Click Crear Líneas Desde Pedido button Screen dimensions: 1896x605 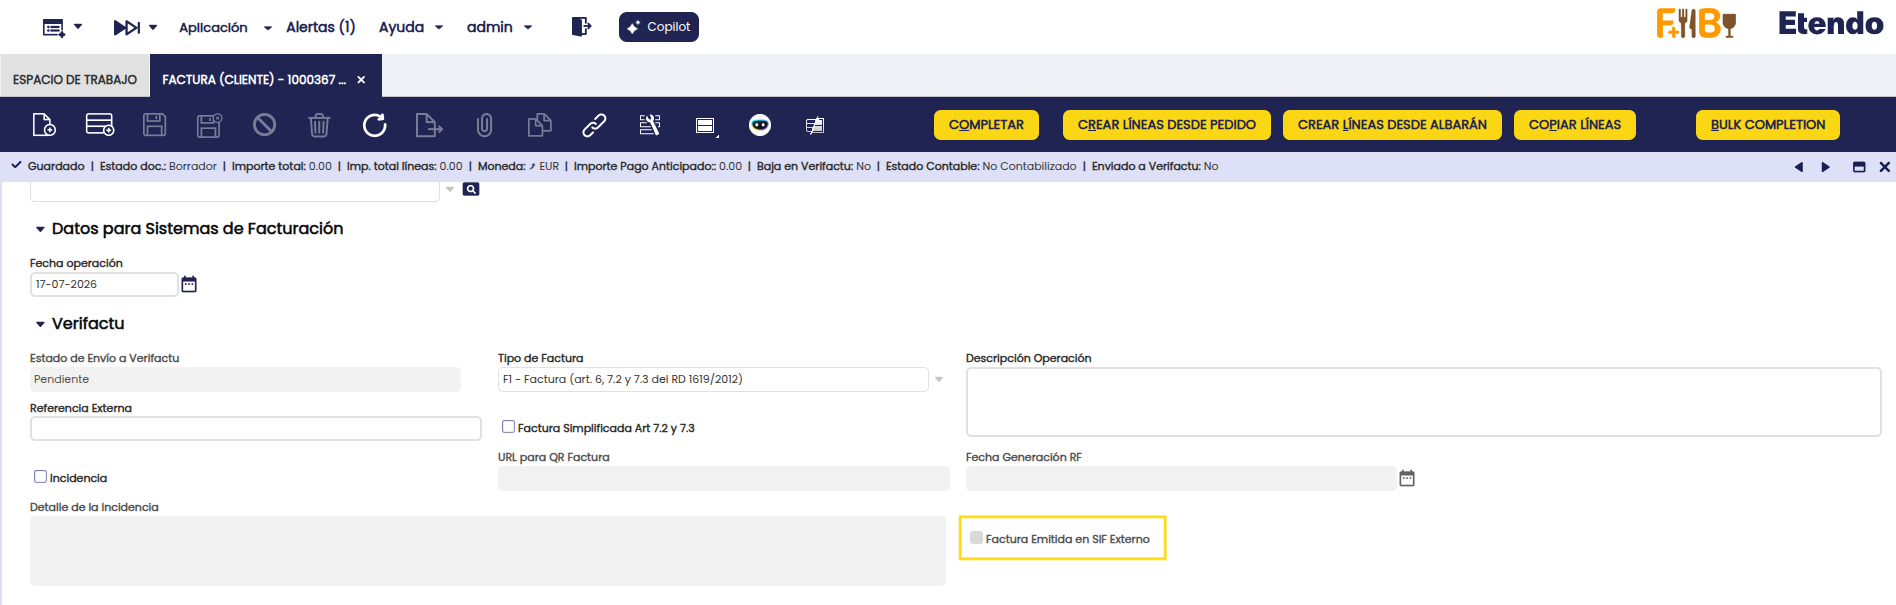pos(1166,125)
